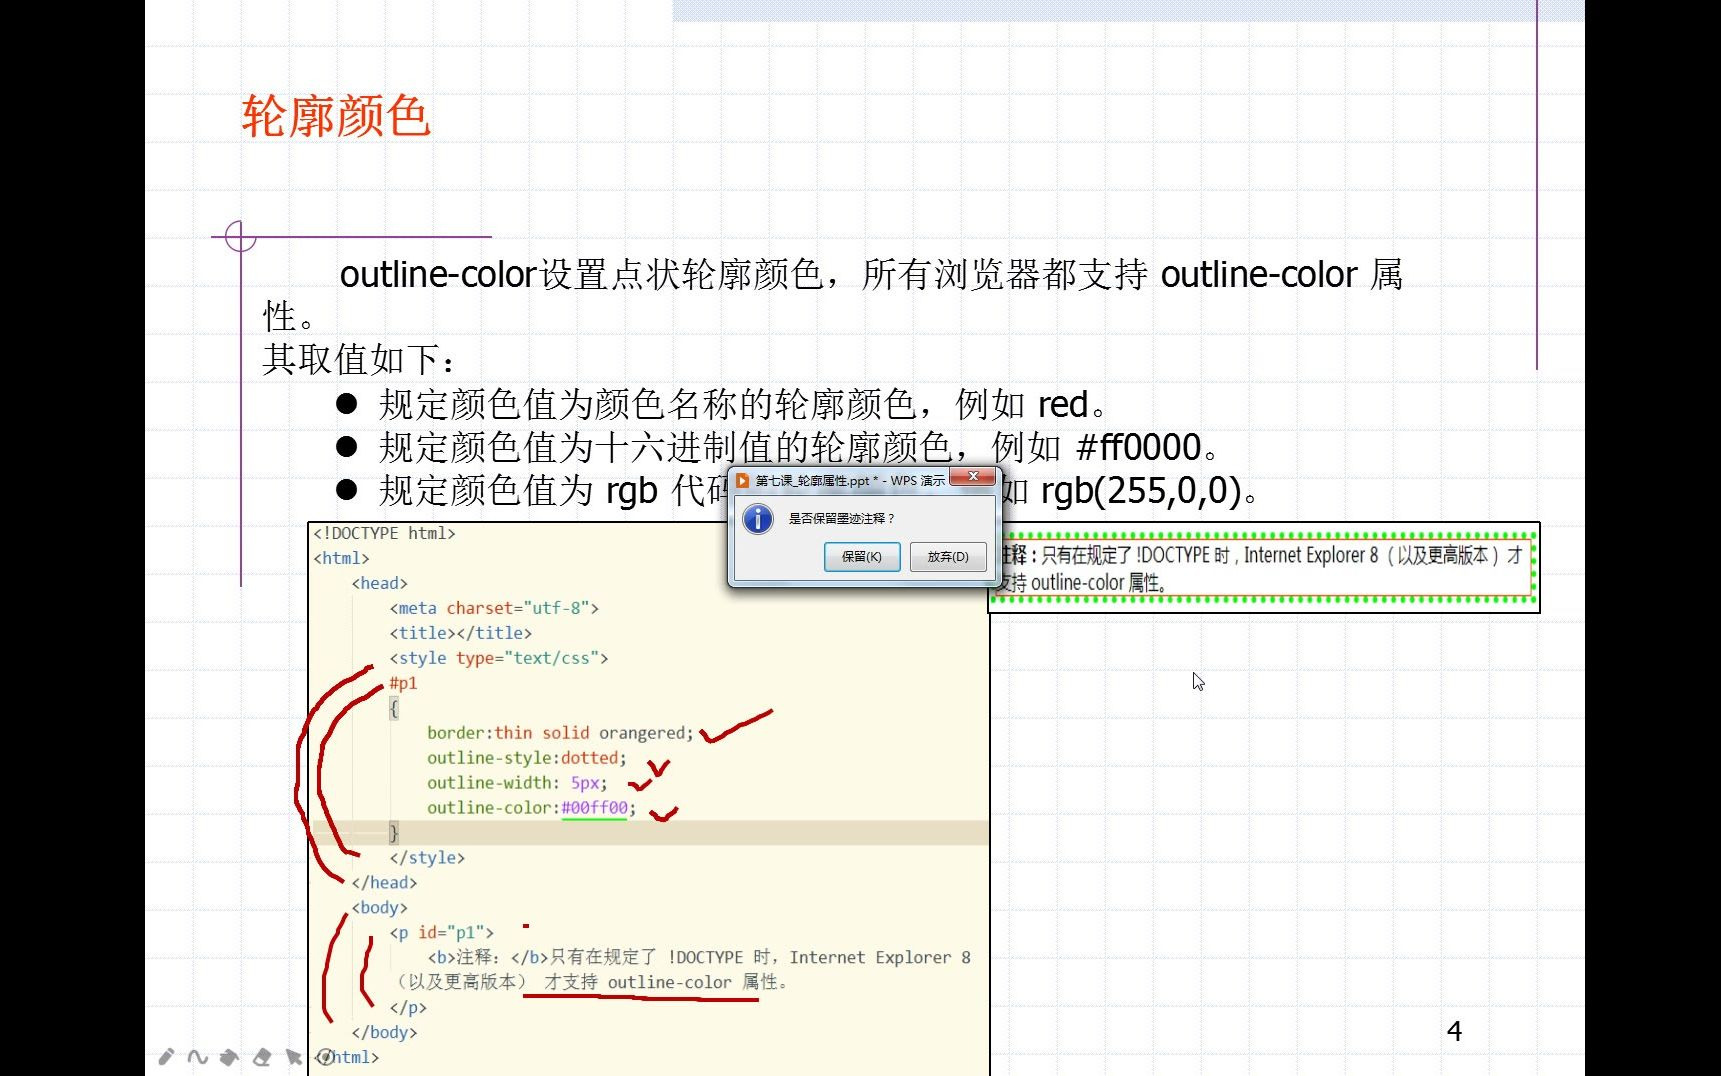Select the highlighter annotation tool
1721x1076 pixels.
pos(230,1056)
